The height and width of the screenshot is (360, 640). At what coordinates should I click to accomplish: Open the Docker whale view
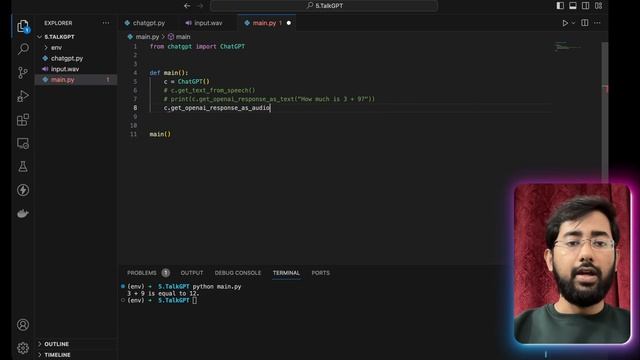[23, 213]
